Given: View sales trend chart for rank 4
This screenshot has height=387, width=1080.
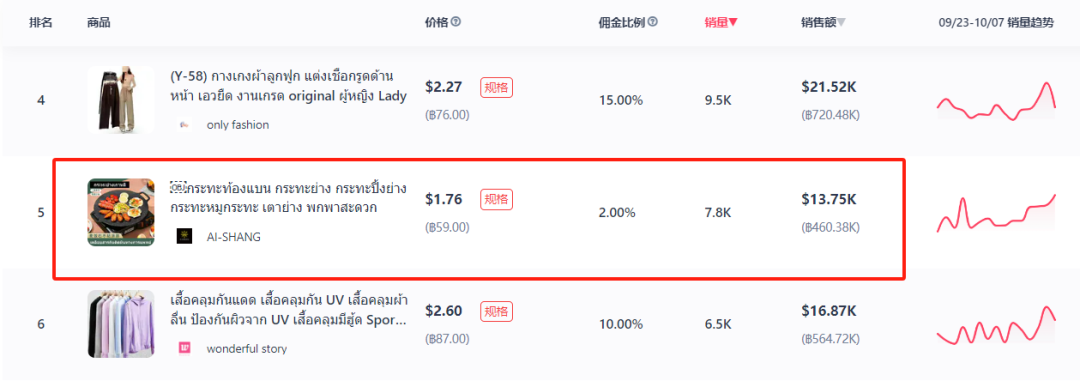Looking at the screenshot, I should (x=996, y=101).
